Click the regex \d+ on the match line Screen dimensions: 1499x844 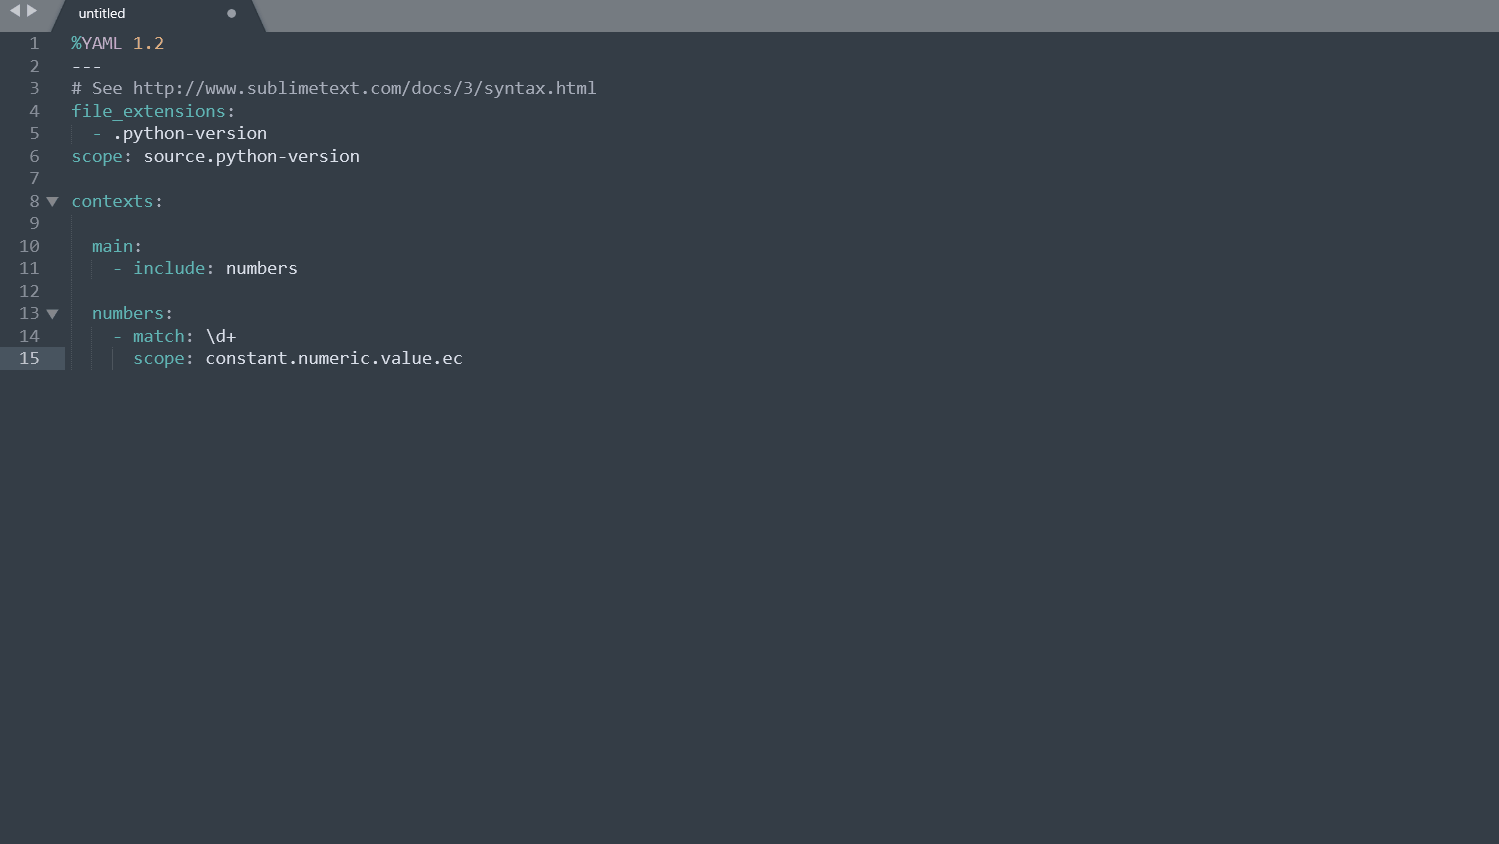tap(221, 336)
